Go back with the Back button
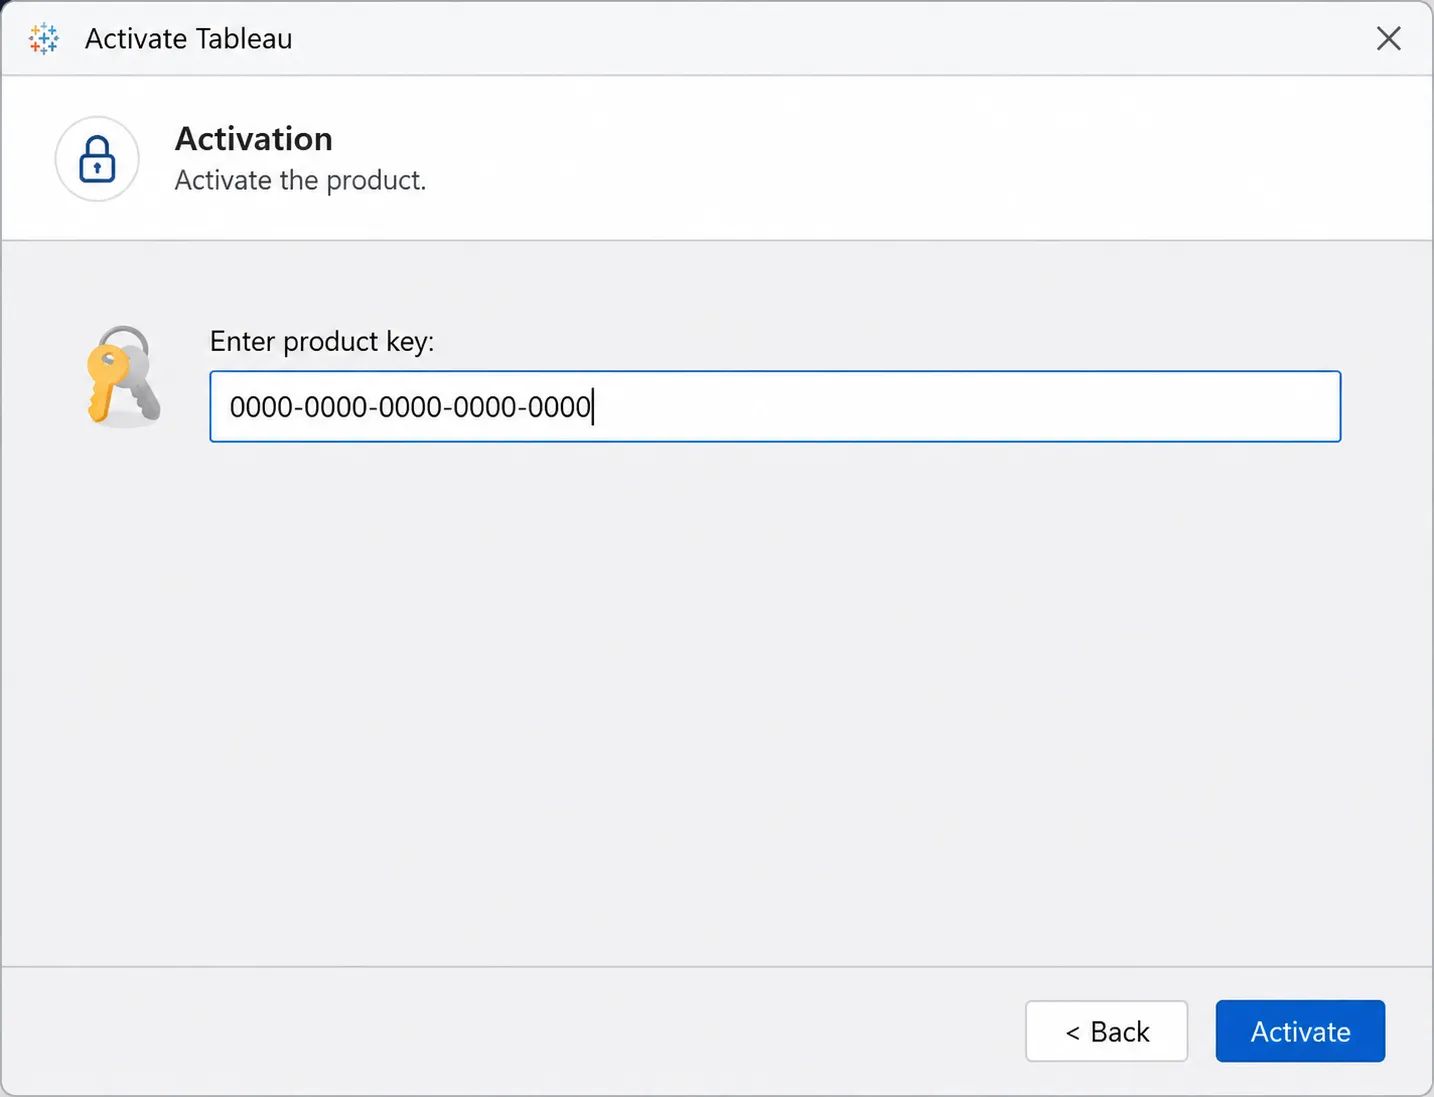 point(1106,1031)
